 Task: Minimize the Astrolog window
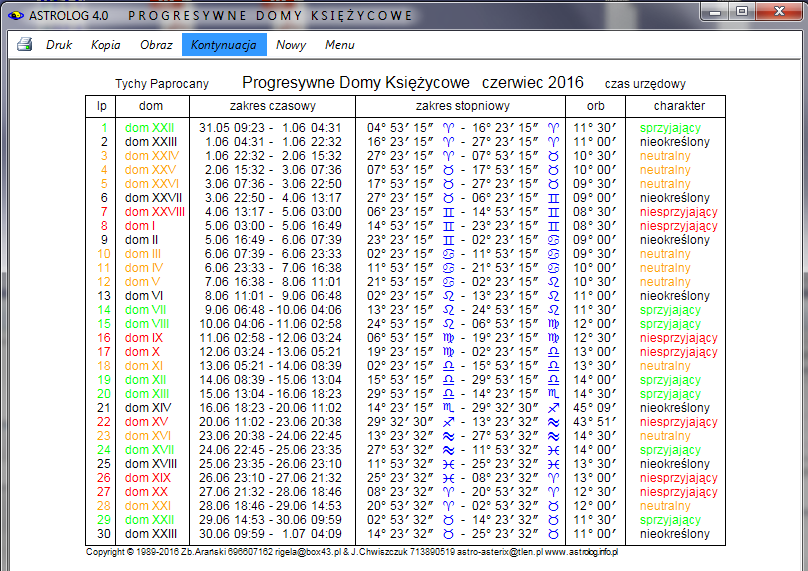(x=715, y=11)
